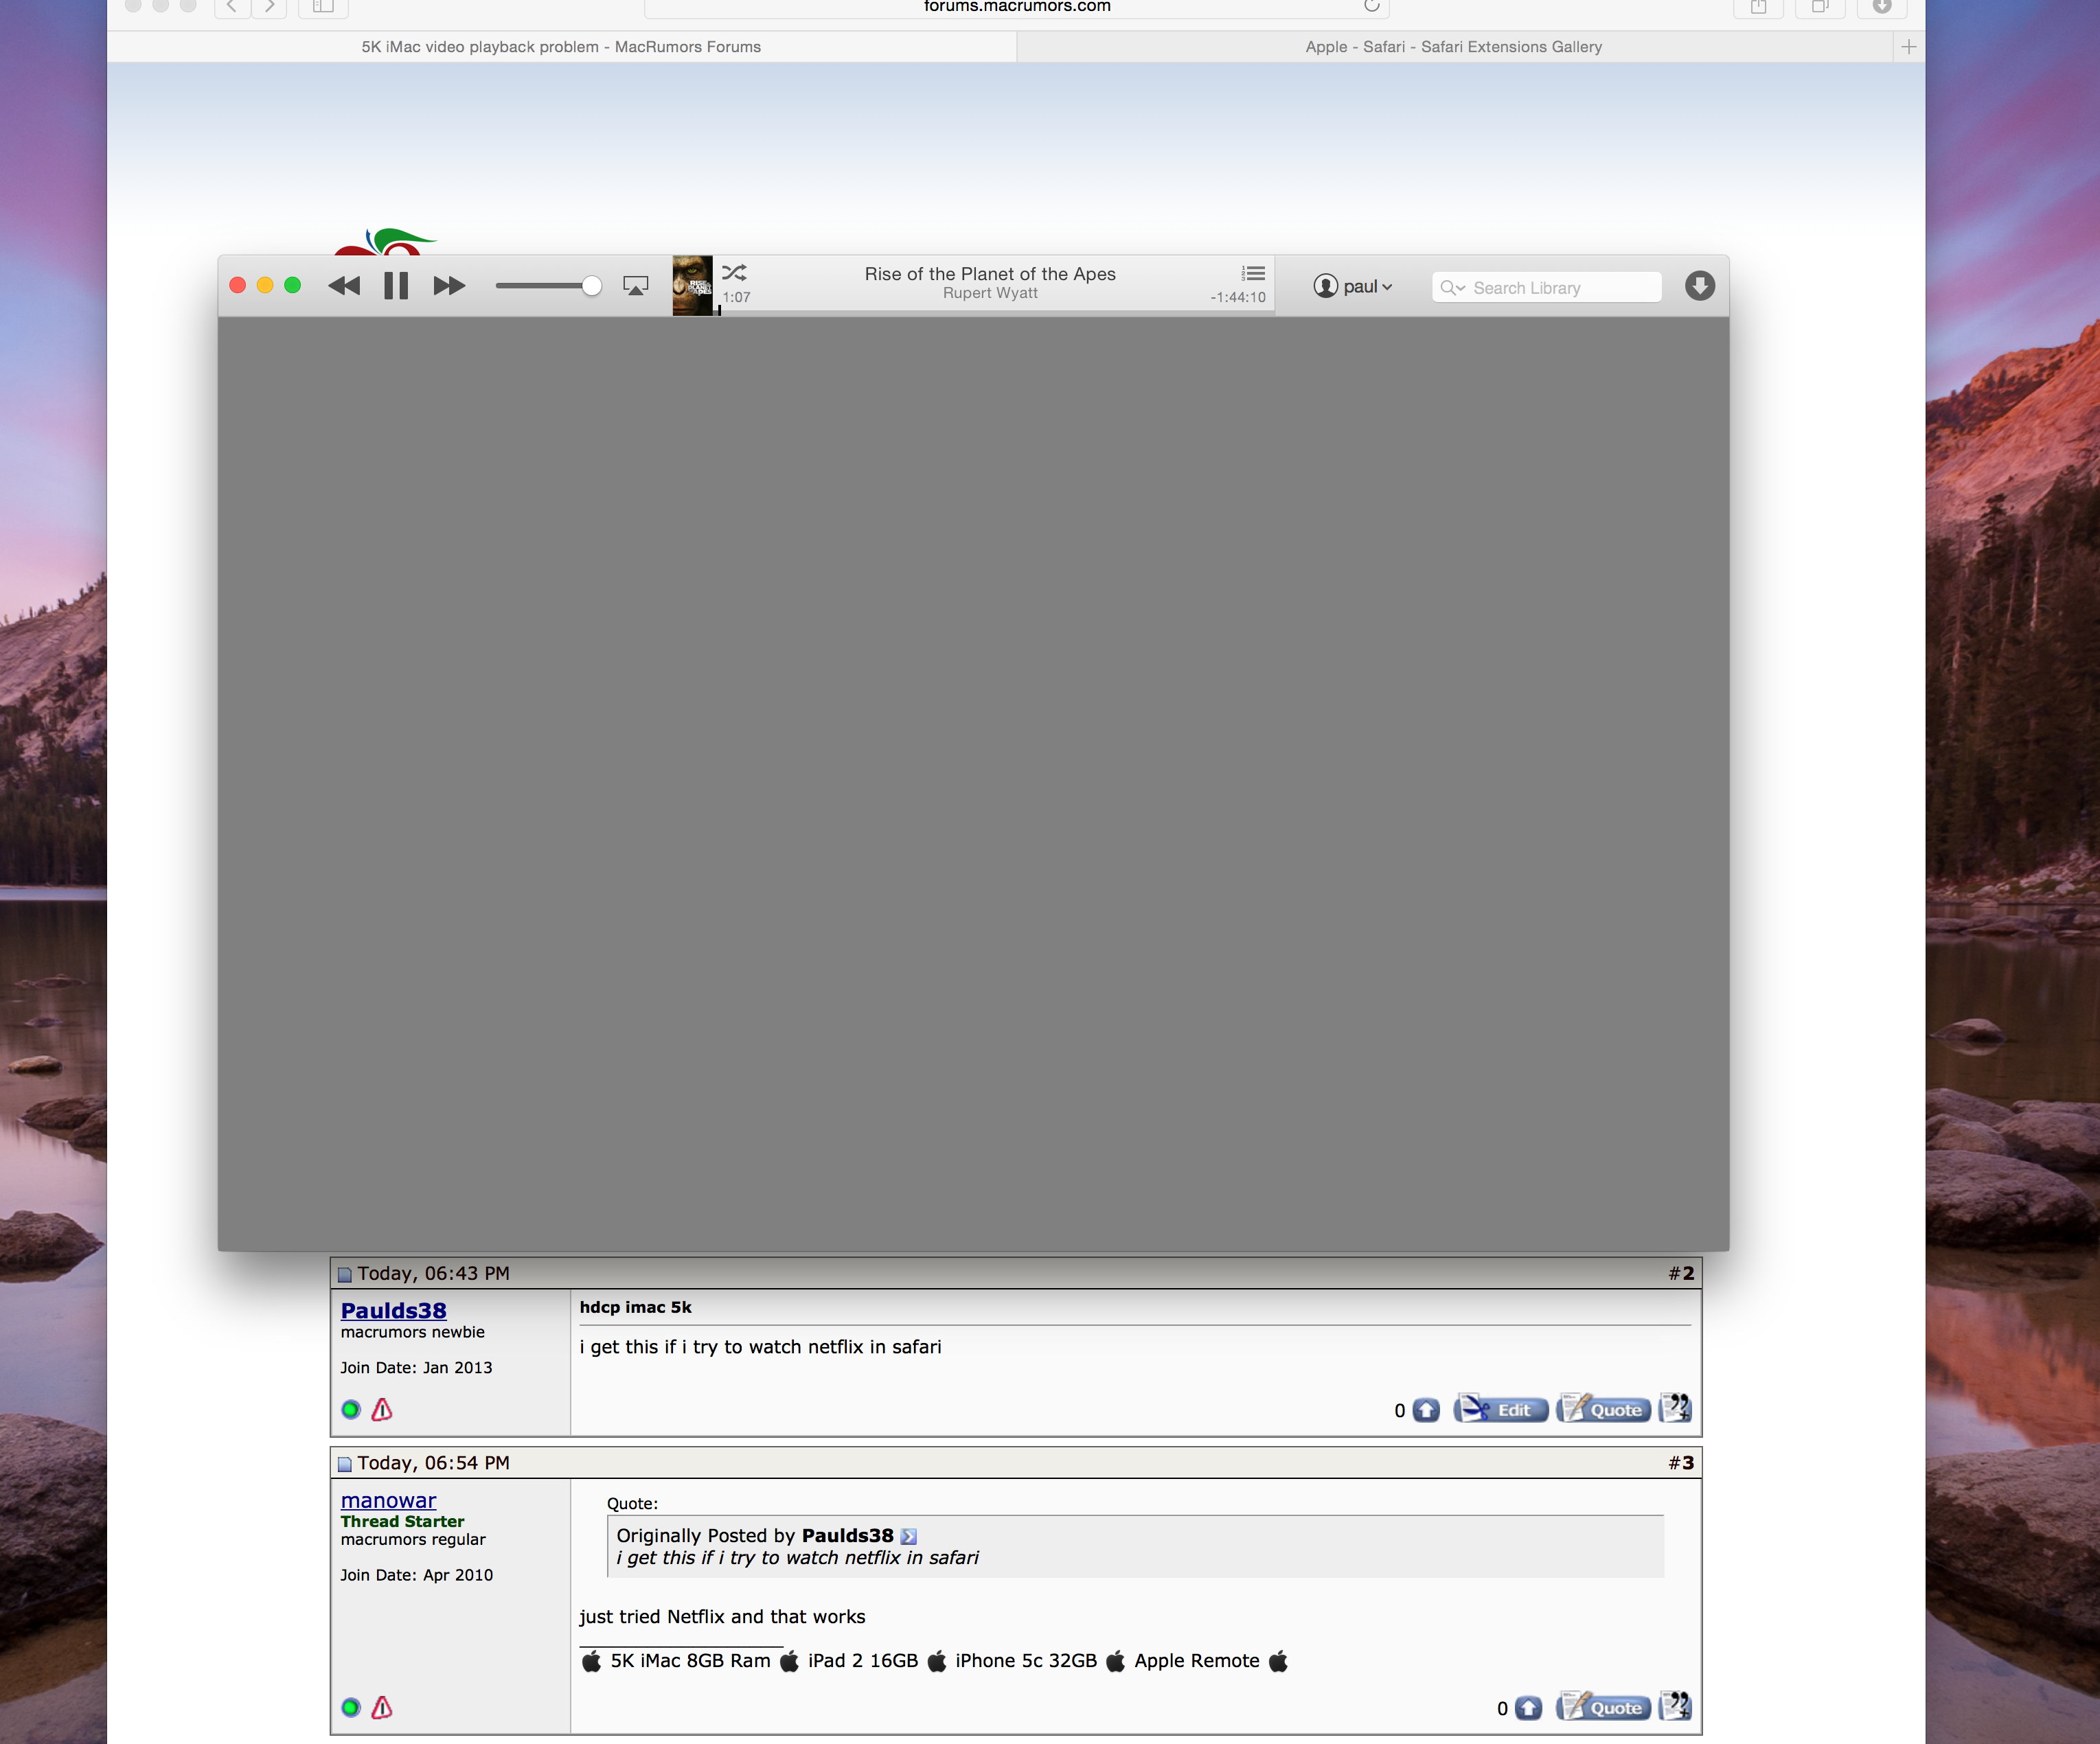Screen dimensions: 2100x1744
Task: Click the text 'just tried Netflix and that works'
Action: (722, 1617)
